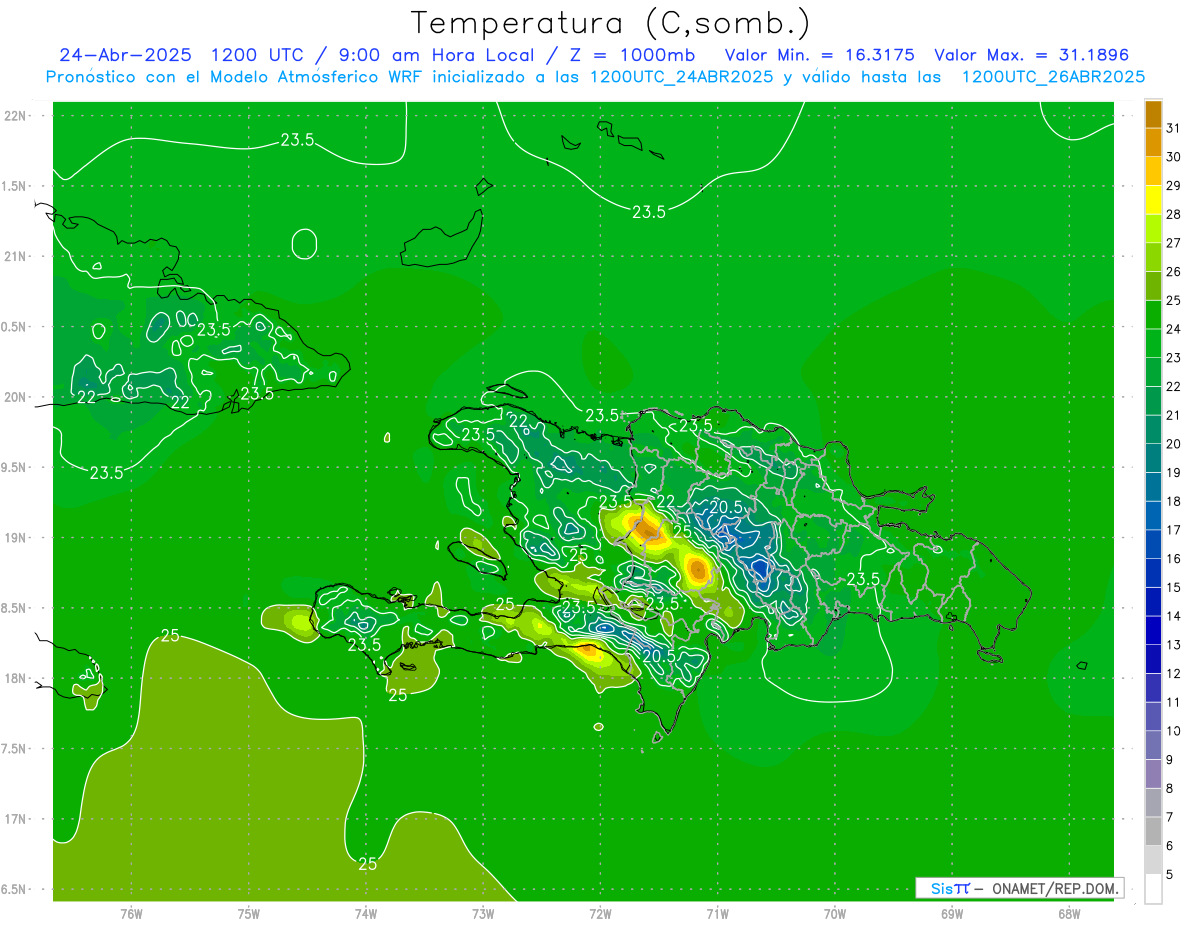Viewport: 1200px width, 927px height.
Task: Pick the colorbar swatch between 20 and 21
Action: point(1153,429)
